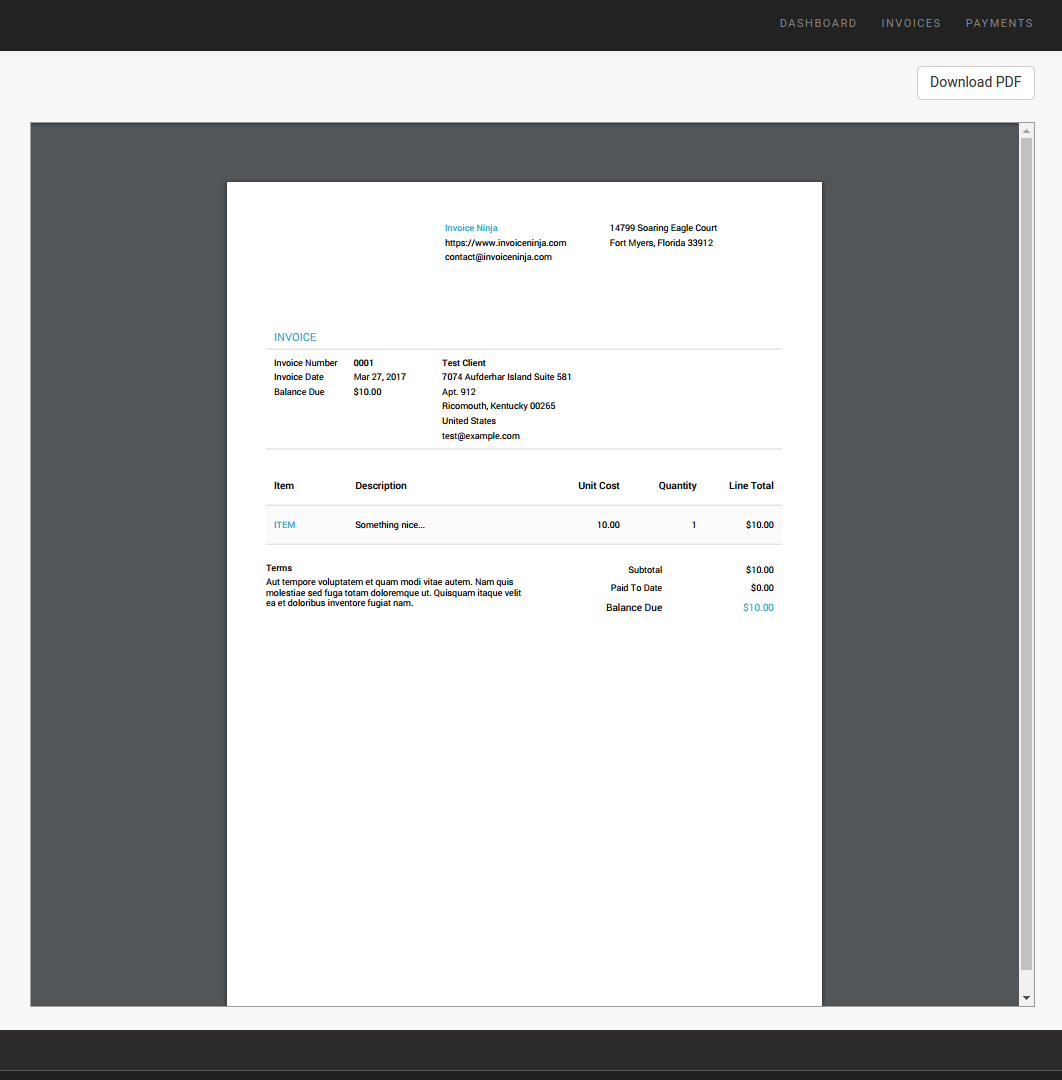The image size is (1062, 1080).
Task: Click the blue INVOICE heading
Action: 295,338
